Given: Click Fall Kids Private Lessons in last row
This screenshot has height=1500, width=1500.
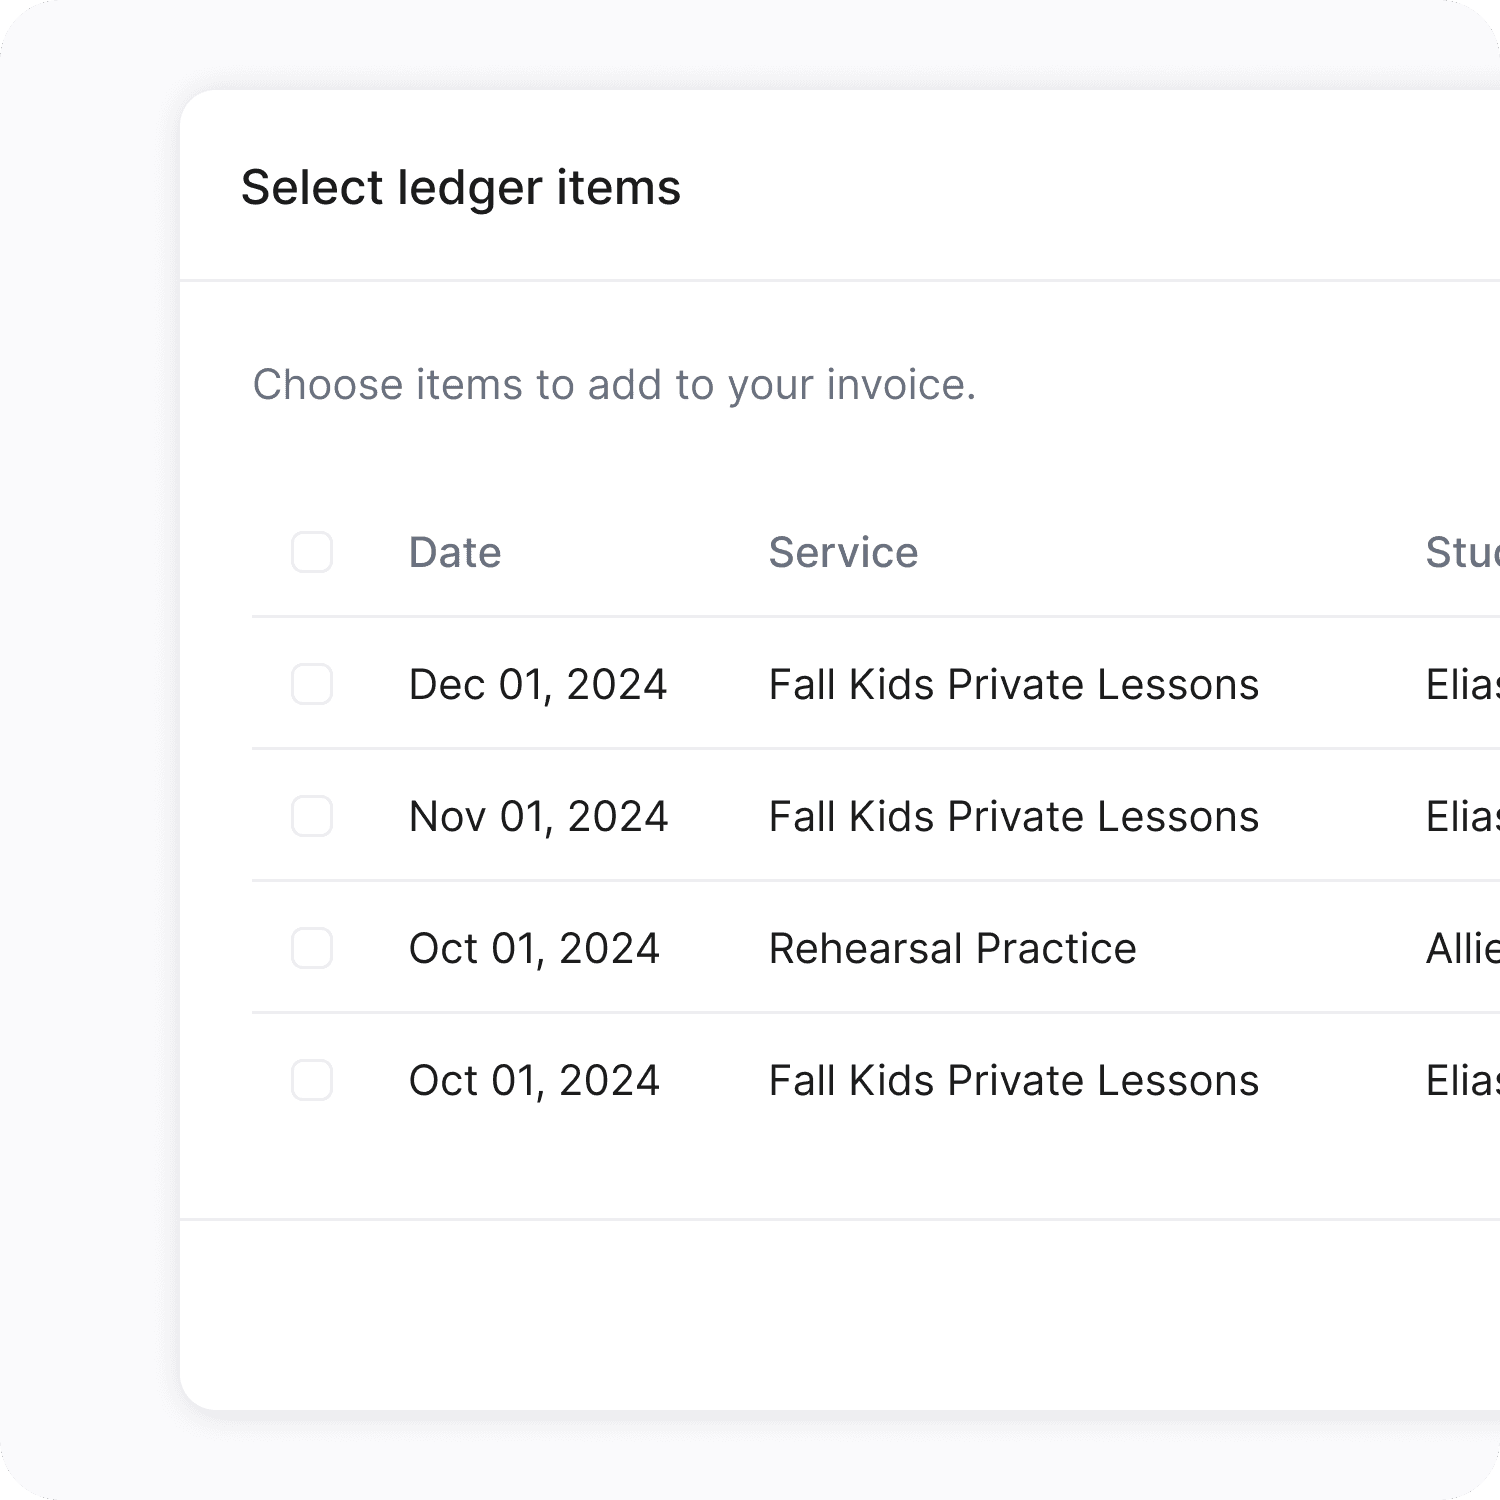Looking at the screenshot, I should click(1013, 1080).
